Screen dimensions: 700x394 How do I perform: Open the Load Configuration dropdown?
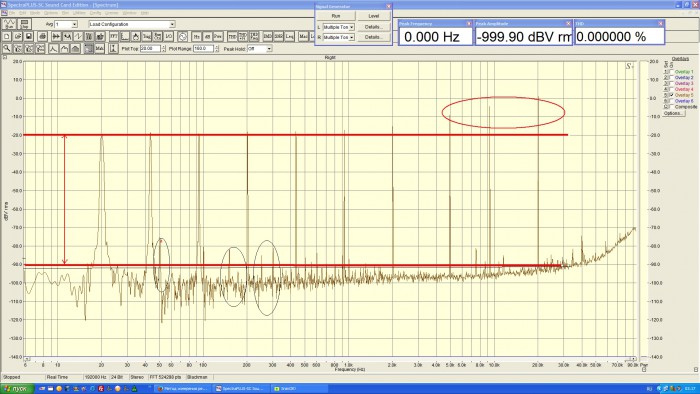pyautogui.click(x=132, y=24)
